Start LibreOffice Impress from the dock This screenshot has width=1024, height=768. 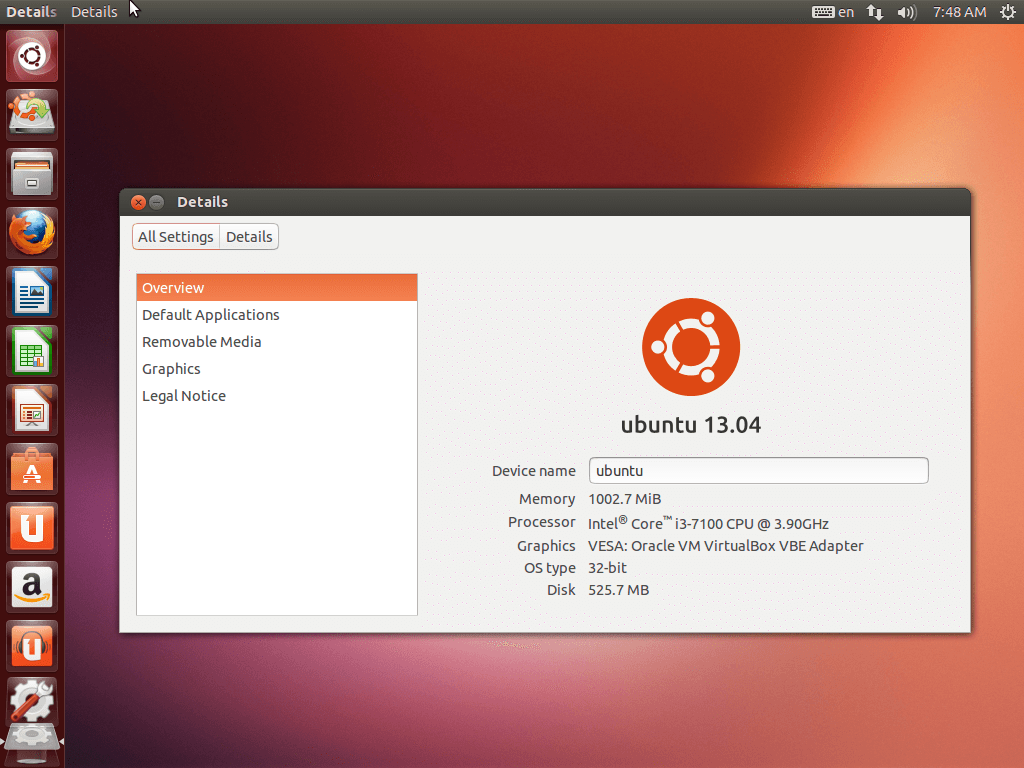click(x=33, y=410)
